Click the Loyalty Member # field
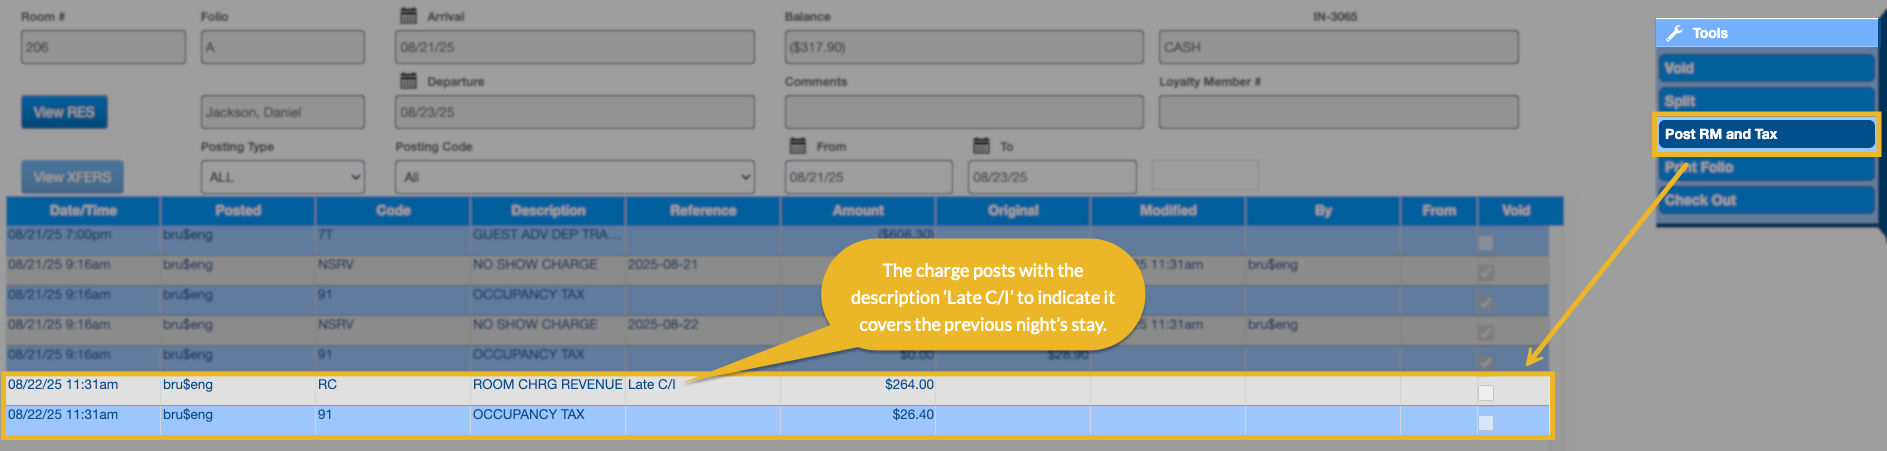Viewport: 1887px width, 451px height. pyautogui.click(x=1338, y=112)
